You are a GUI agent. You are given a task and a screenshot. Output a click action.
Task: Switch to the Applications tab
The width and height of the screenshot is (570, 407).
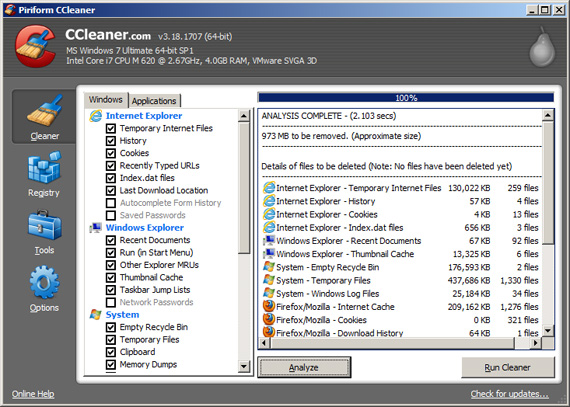tap(154, 101)
